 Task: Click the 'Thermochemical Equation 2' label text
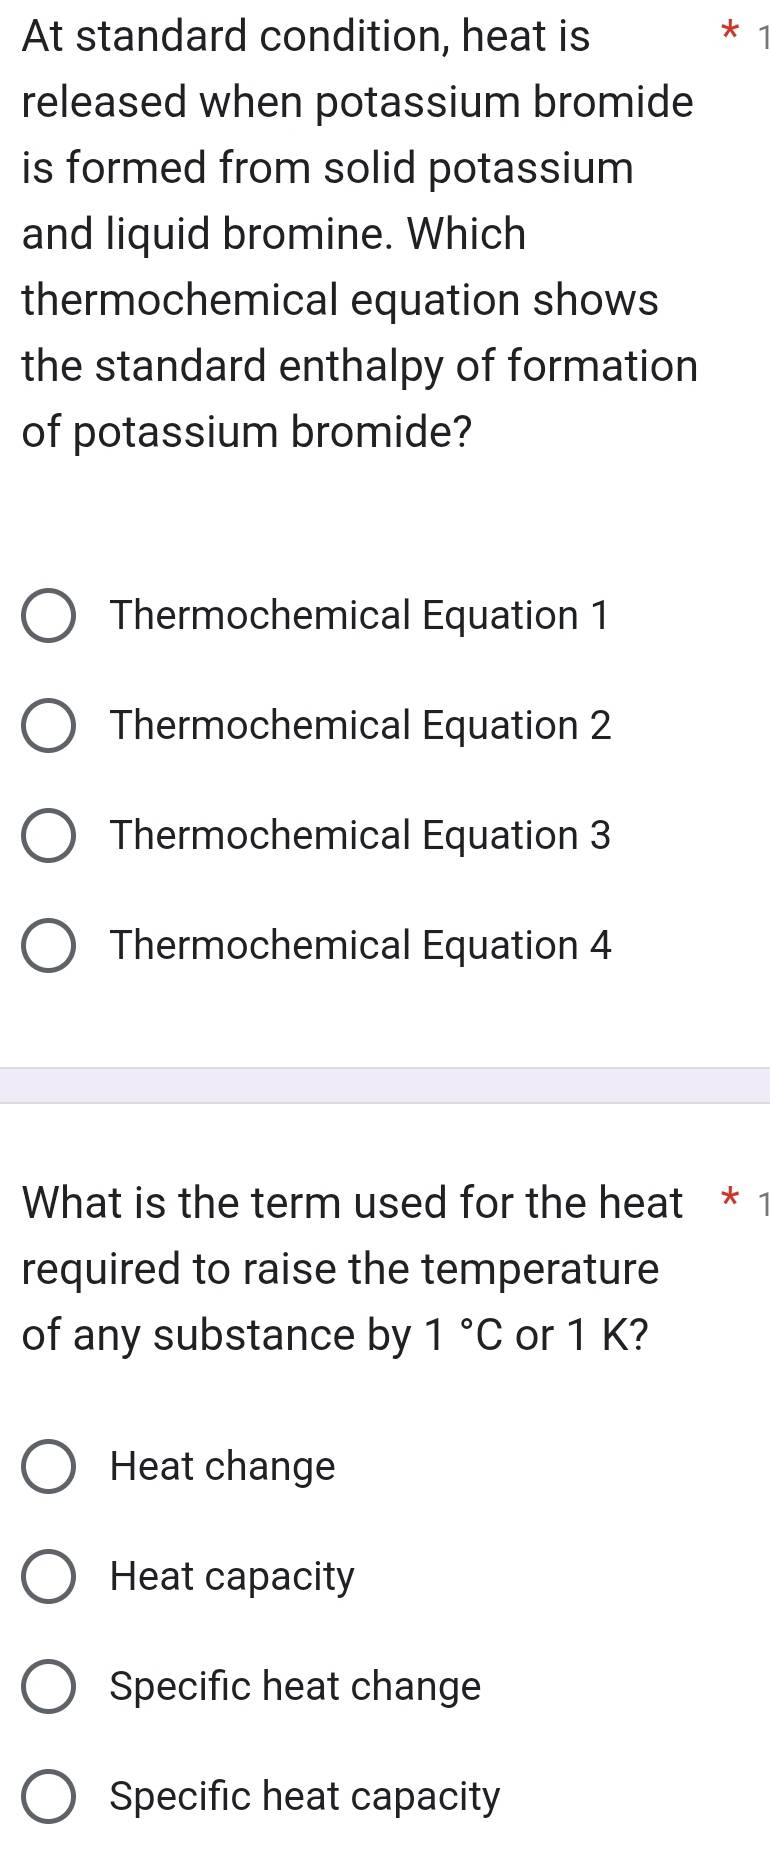(x=360, y=726)
